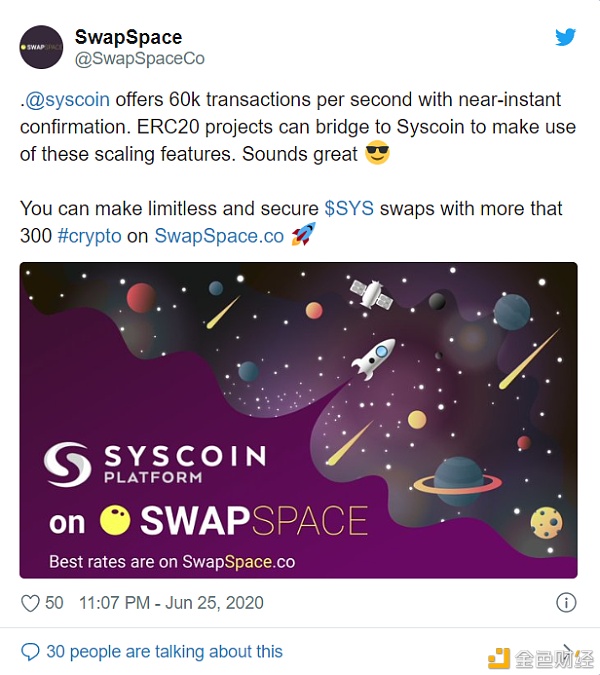This screenshot has width=600, height=675.
Task: Open the Syscoin SwapSpace promo image
Action: (298, 420)
